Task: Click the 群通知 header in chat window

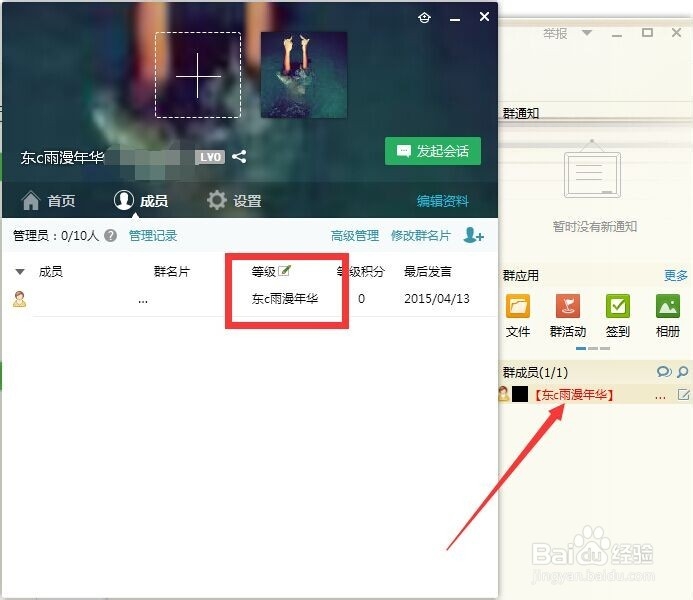Action: pyautogui.click(x=521, y=114)
